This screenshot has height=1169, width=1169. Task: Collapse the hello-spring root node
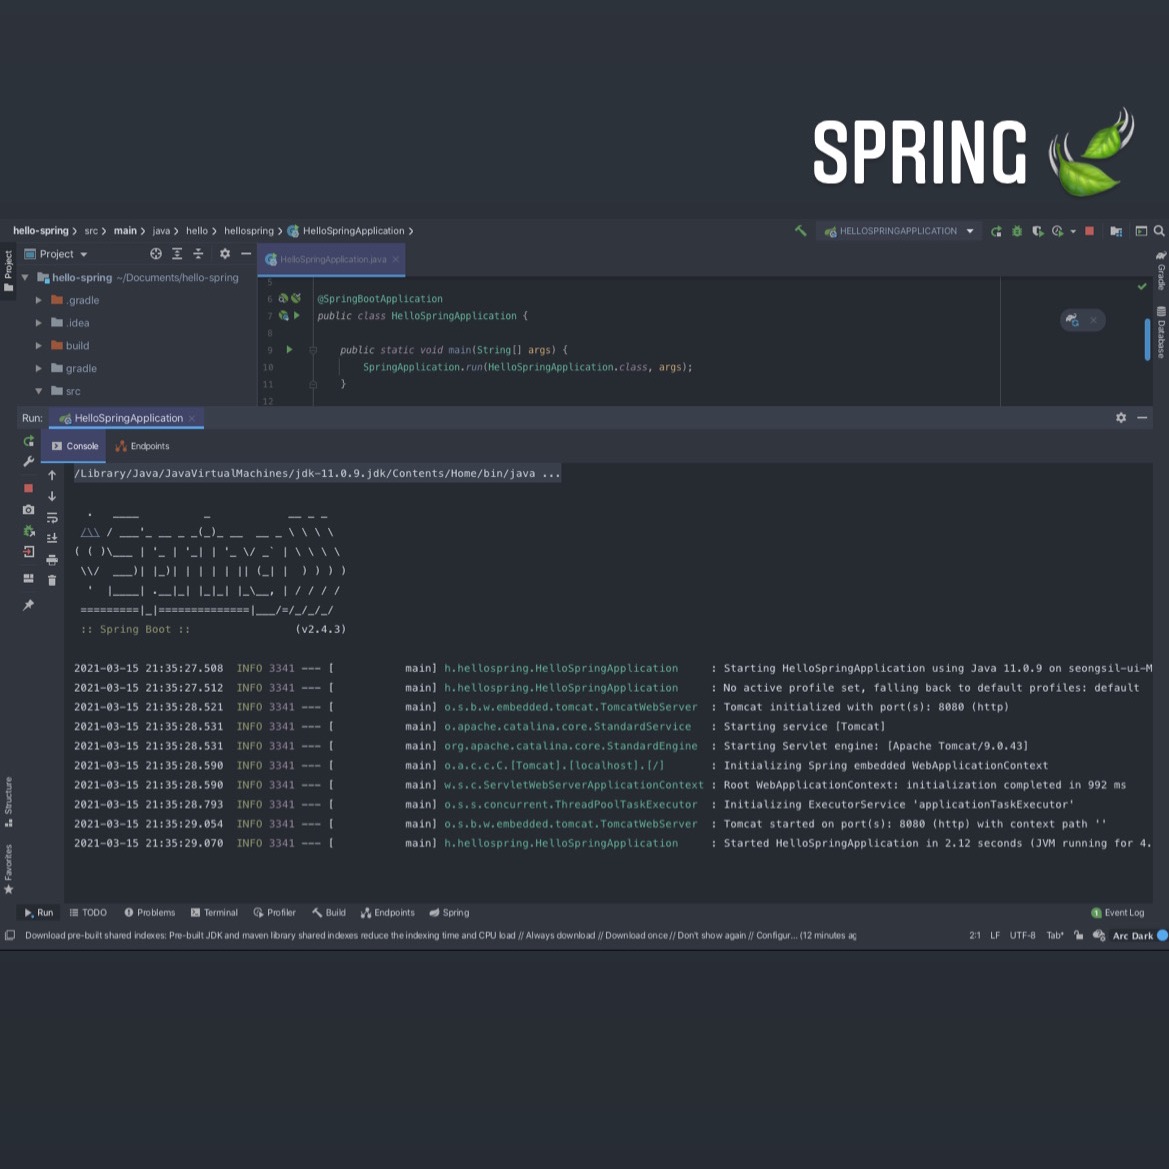click(25, 277)
